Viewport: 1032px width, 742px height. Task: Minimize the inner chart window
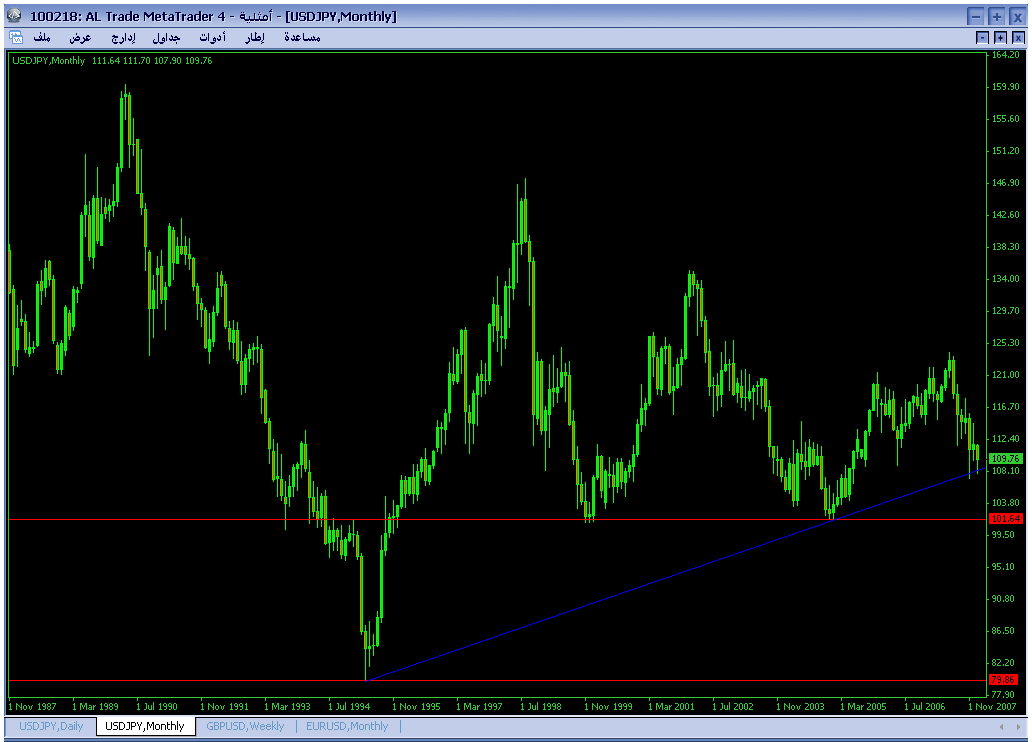point(983,37)
